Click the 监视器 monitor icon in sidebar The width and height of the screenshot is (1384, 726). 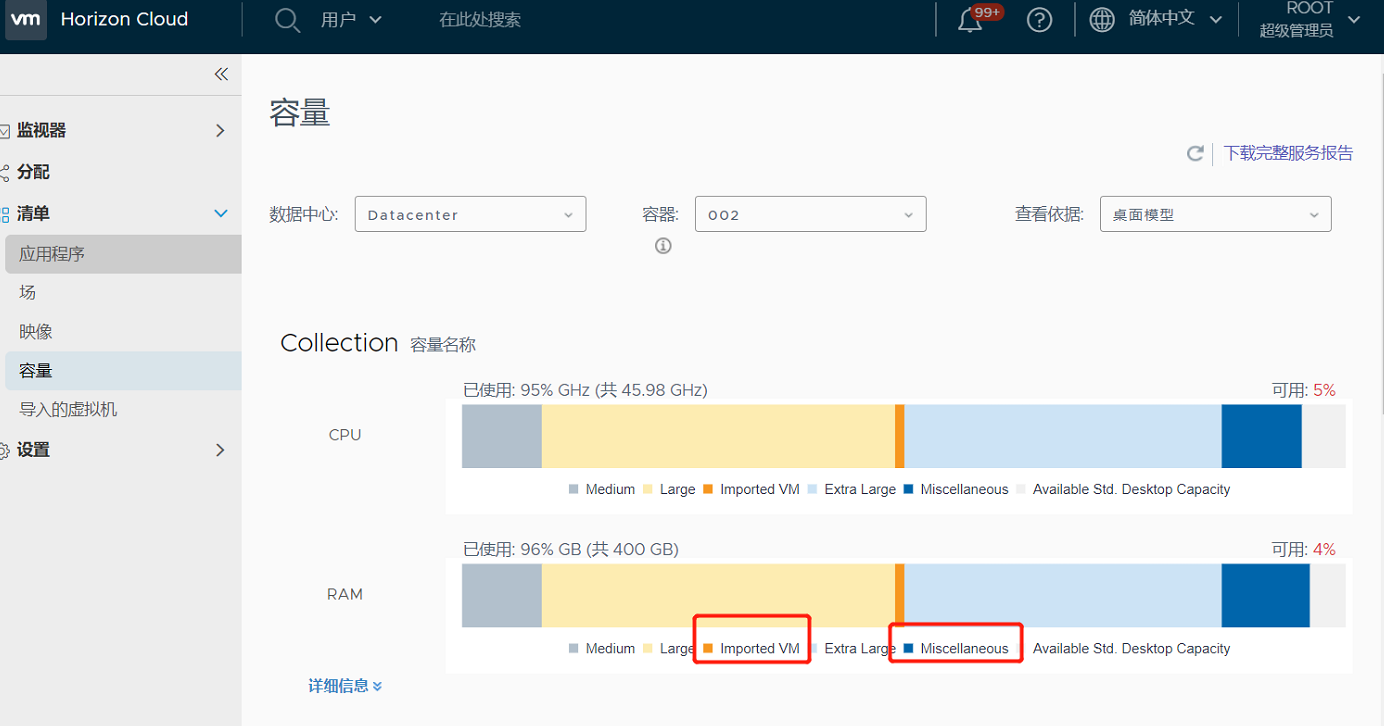click(4, 131)
